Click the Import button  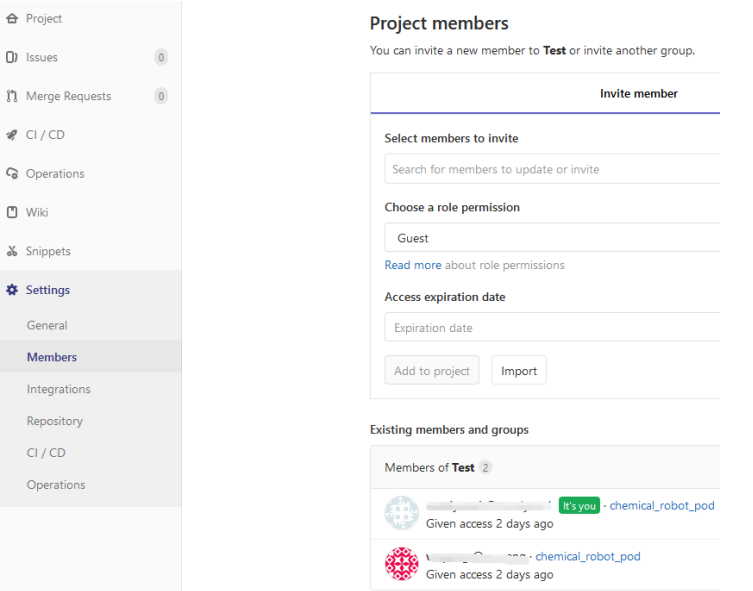click(x=519, y=371)
